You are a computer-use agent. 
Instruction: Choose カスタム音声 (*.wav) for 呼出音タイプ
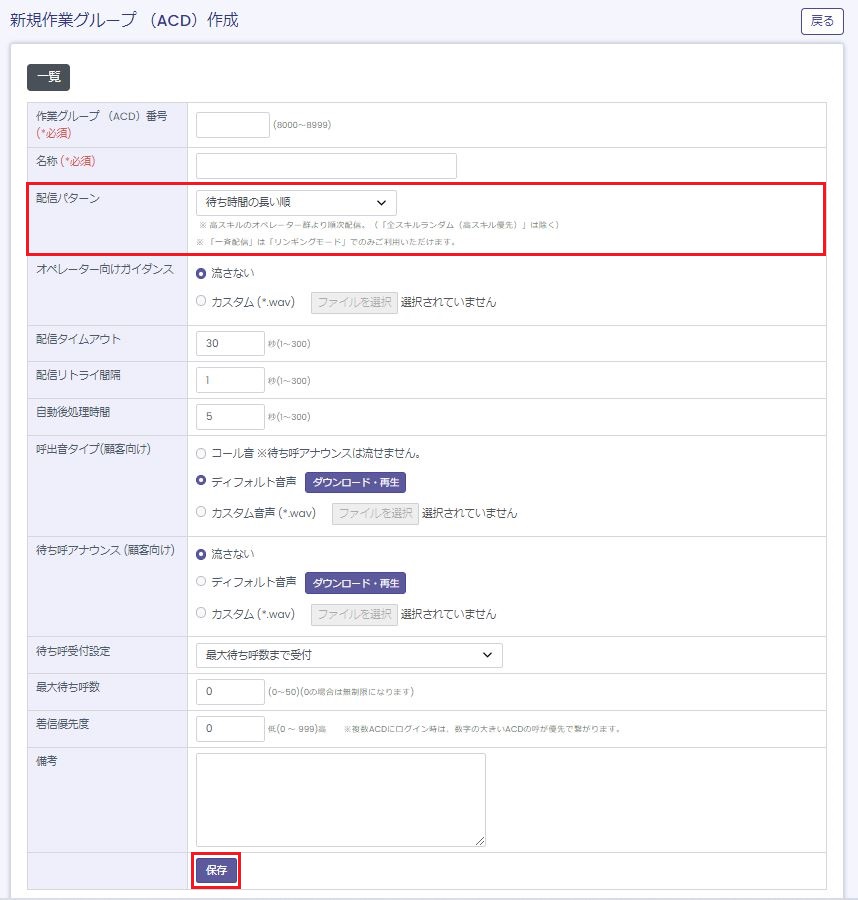tap(202, 512)
